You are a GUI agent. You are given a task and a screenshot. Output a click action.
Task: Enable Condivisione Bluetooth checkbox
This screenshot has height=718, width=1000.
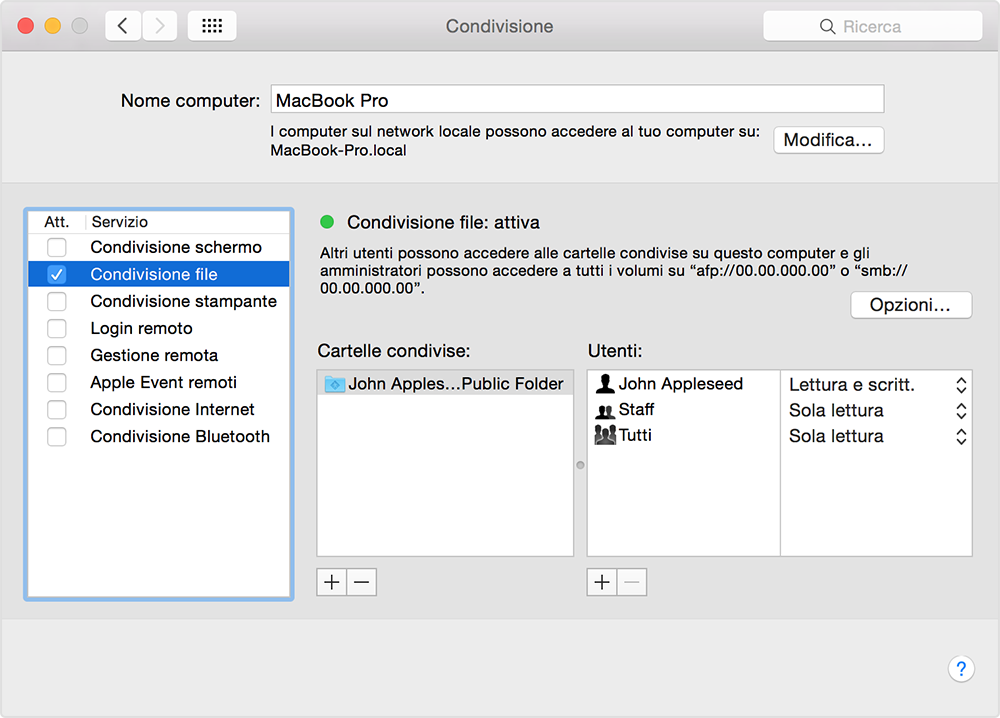pyautogui.click(x=57, y=437)
